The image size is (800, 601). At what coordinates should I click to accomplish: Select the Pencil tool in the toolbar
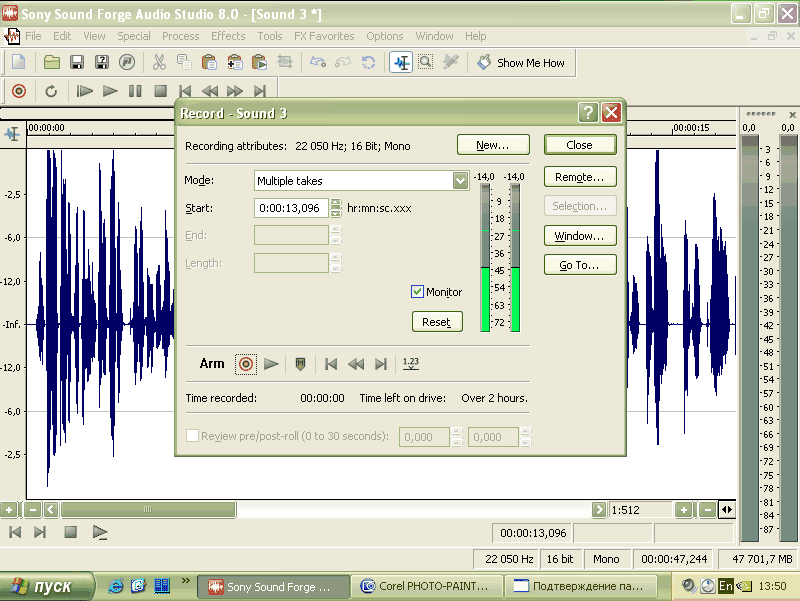click(451, 63)
